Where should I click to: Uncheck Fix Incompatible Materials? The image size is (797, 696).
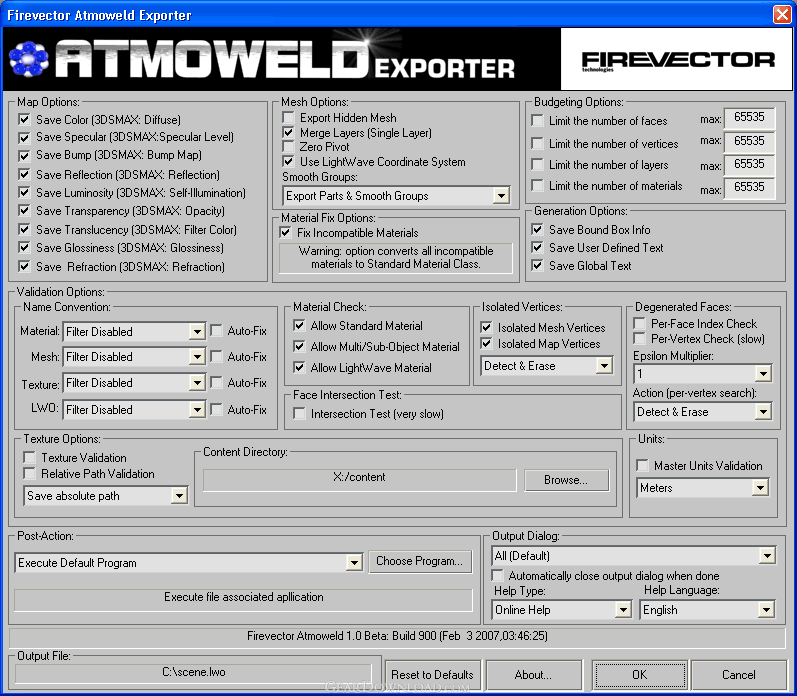pyautogui.click(x=285, y=233)
